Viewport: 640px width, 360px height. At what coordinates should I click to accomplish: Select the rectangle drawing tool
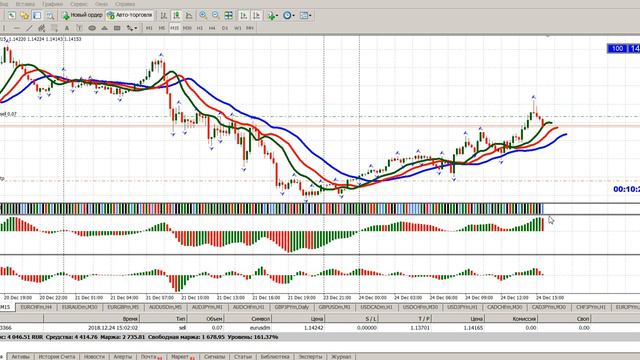[117, 28]
